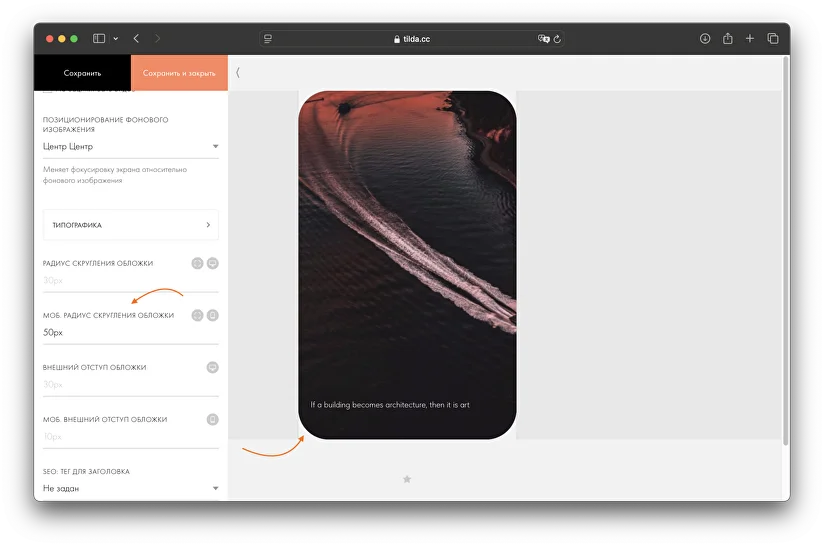Open a new Safari tab
This screenshot has width=824, height=546.
coord(750,39)
